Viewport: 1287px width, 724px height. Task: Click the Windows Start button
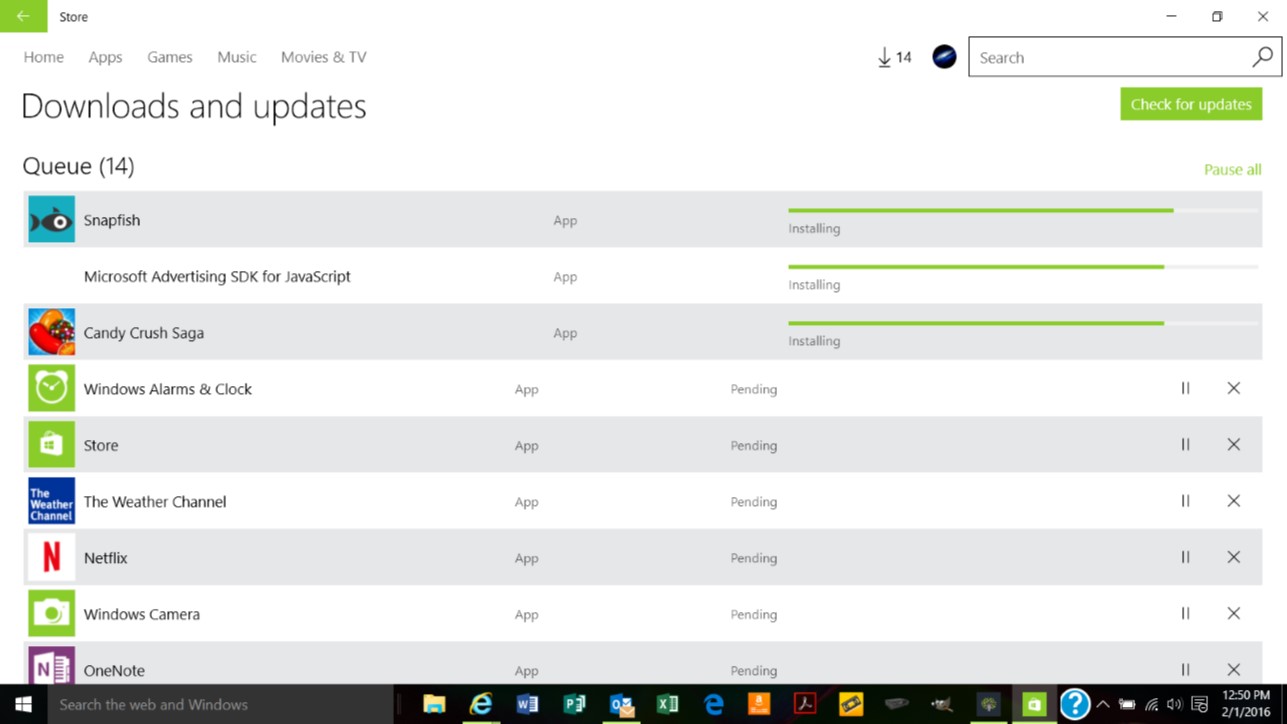pyautogui.click(x=23, y=704)
